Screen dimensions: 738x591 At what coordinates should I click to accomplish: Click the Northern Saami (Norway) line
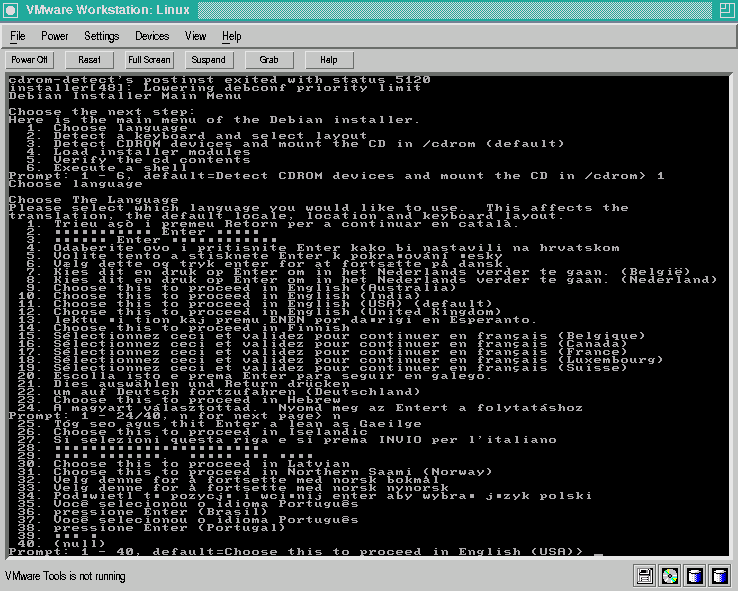[x=255, y=471]
